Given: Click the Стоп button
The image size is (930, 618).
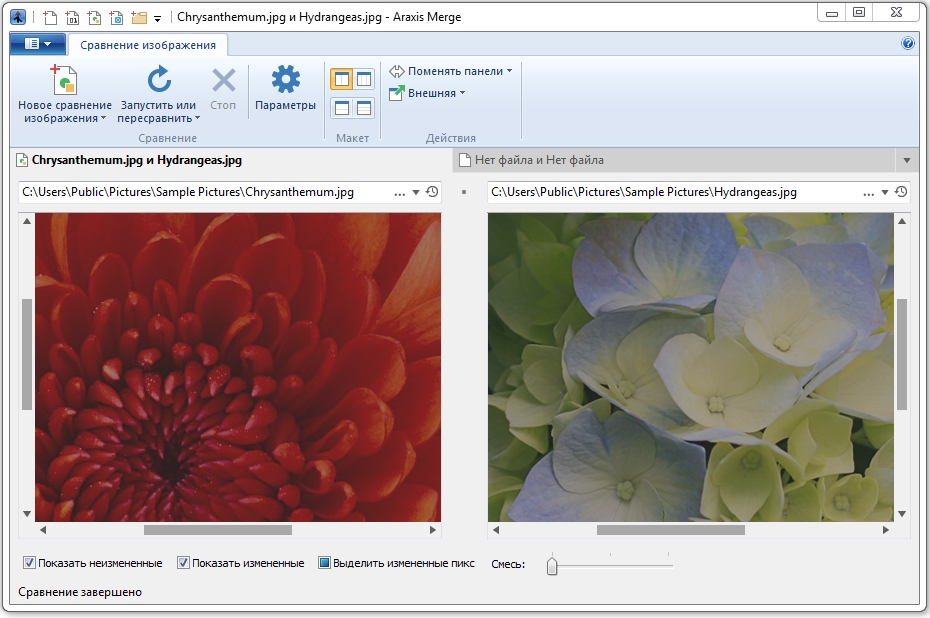Looking at the screenshot, I should (223, 89).
